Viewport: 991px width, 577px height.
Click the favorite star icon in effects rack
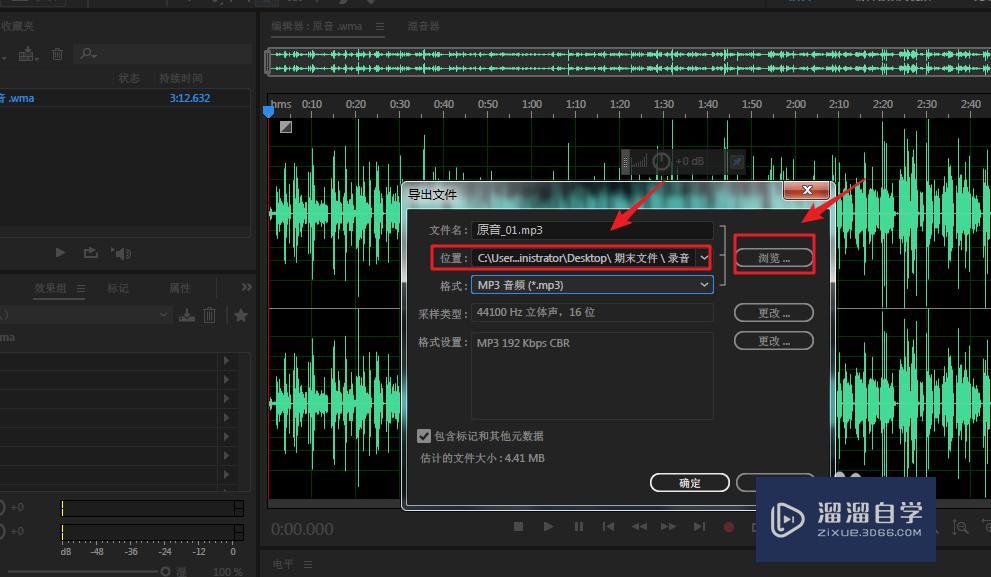241,315
